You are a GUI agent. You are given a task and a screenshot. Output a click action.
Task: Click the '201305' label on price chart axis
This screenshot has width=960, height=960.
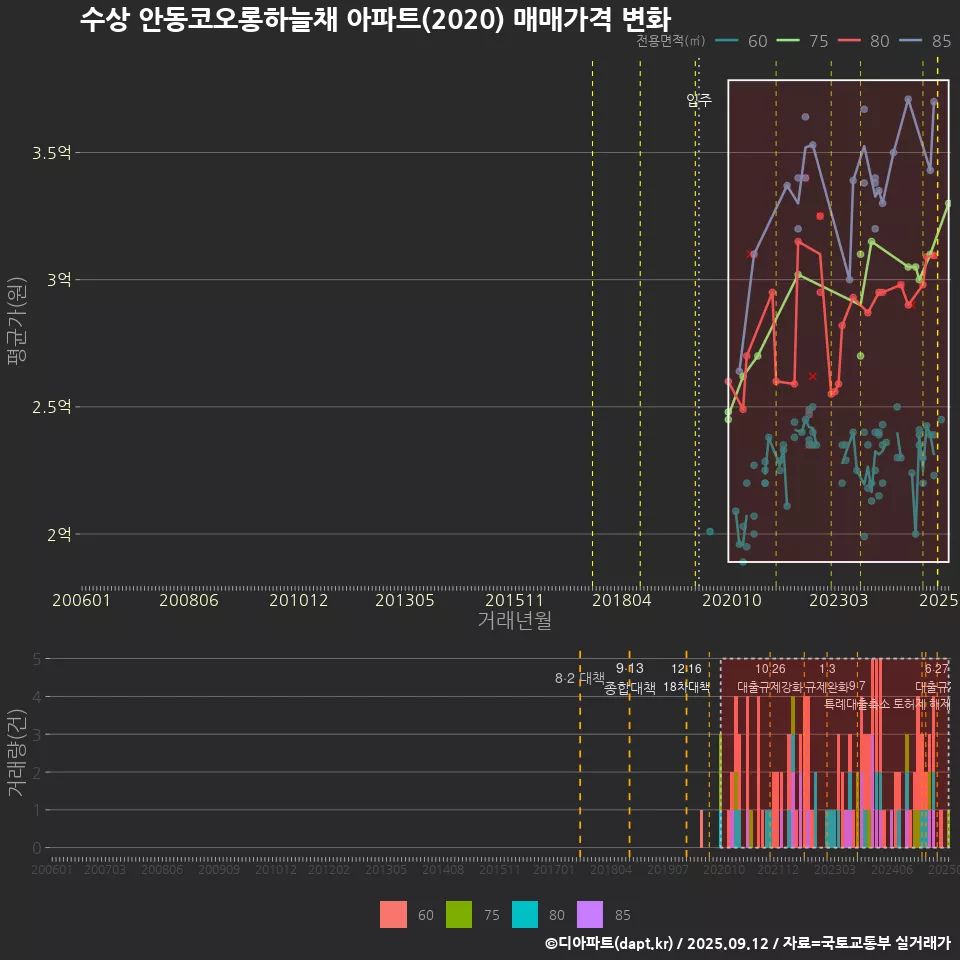click(x=405, y=600)
